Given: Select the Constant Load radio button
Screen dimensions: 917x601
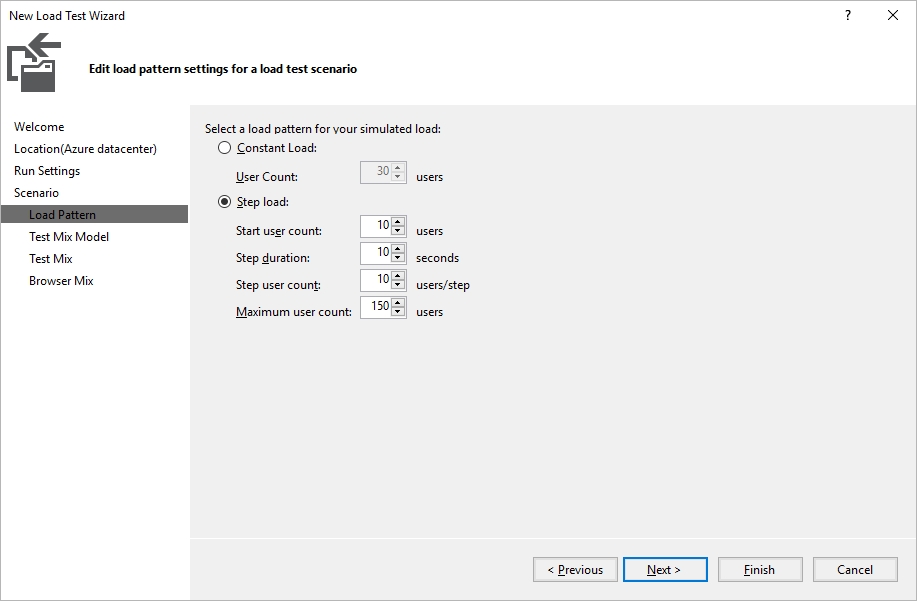Looking at the screenshot, I should [225, 148].
